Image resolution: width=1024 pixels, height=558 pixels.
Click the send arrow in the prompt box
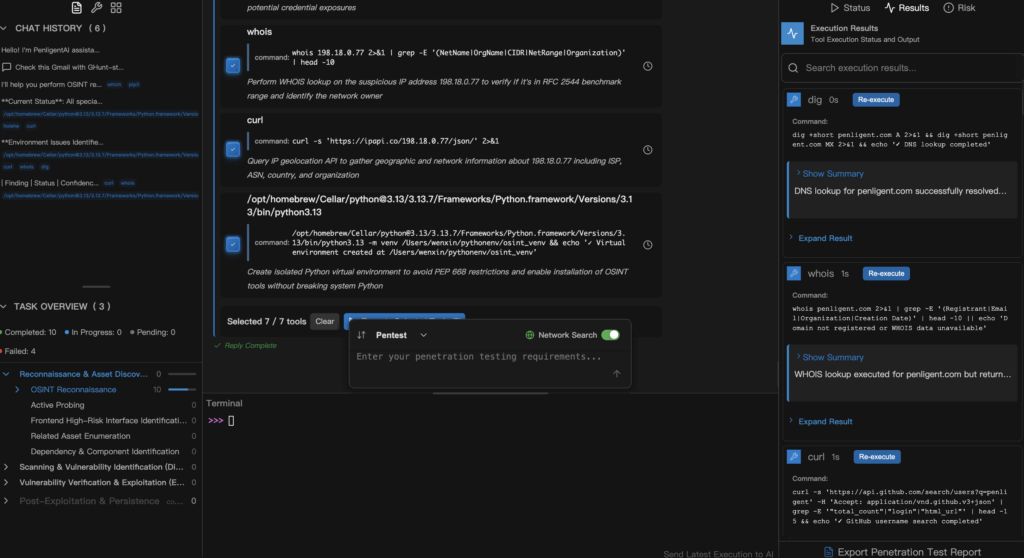coord(616,373)
